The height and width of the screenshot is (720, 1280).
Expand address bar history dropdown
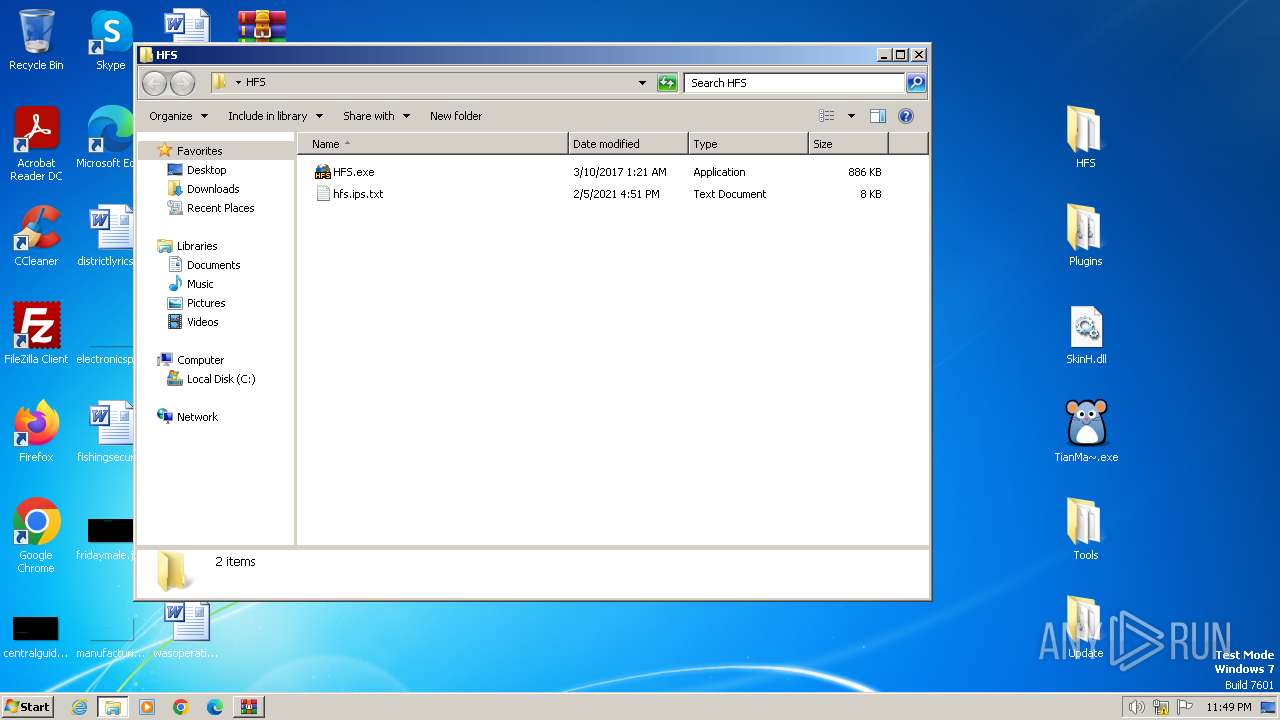[x=642, y=83]
